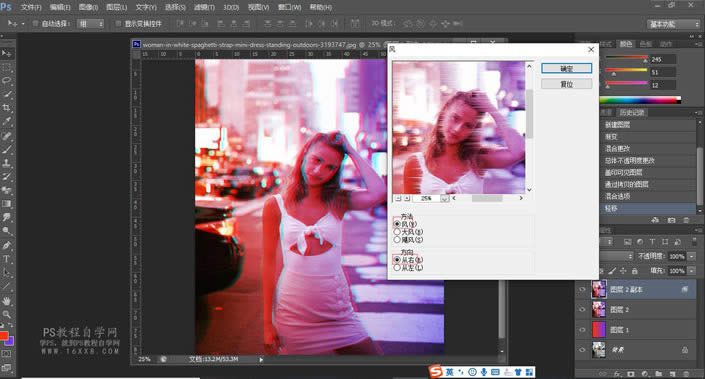Open the auto-select 组 dropdown
Screen dimensions: 705x379
[x=90, y=24]
